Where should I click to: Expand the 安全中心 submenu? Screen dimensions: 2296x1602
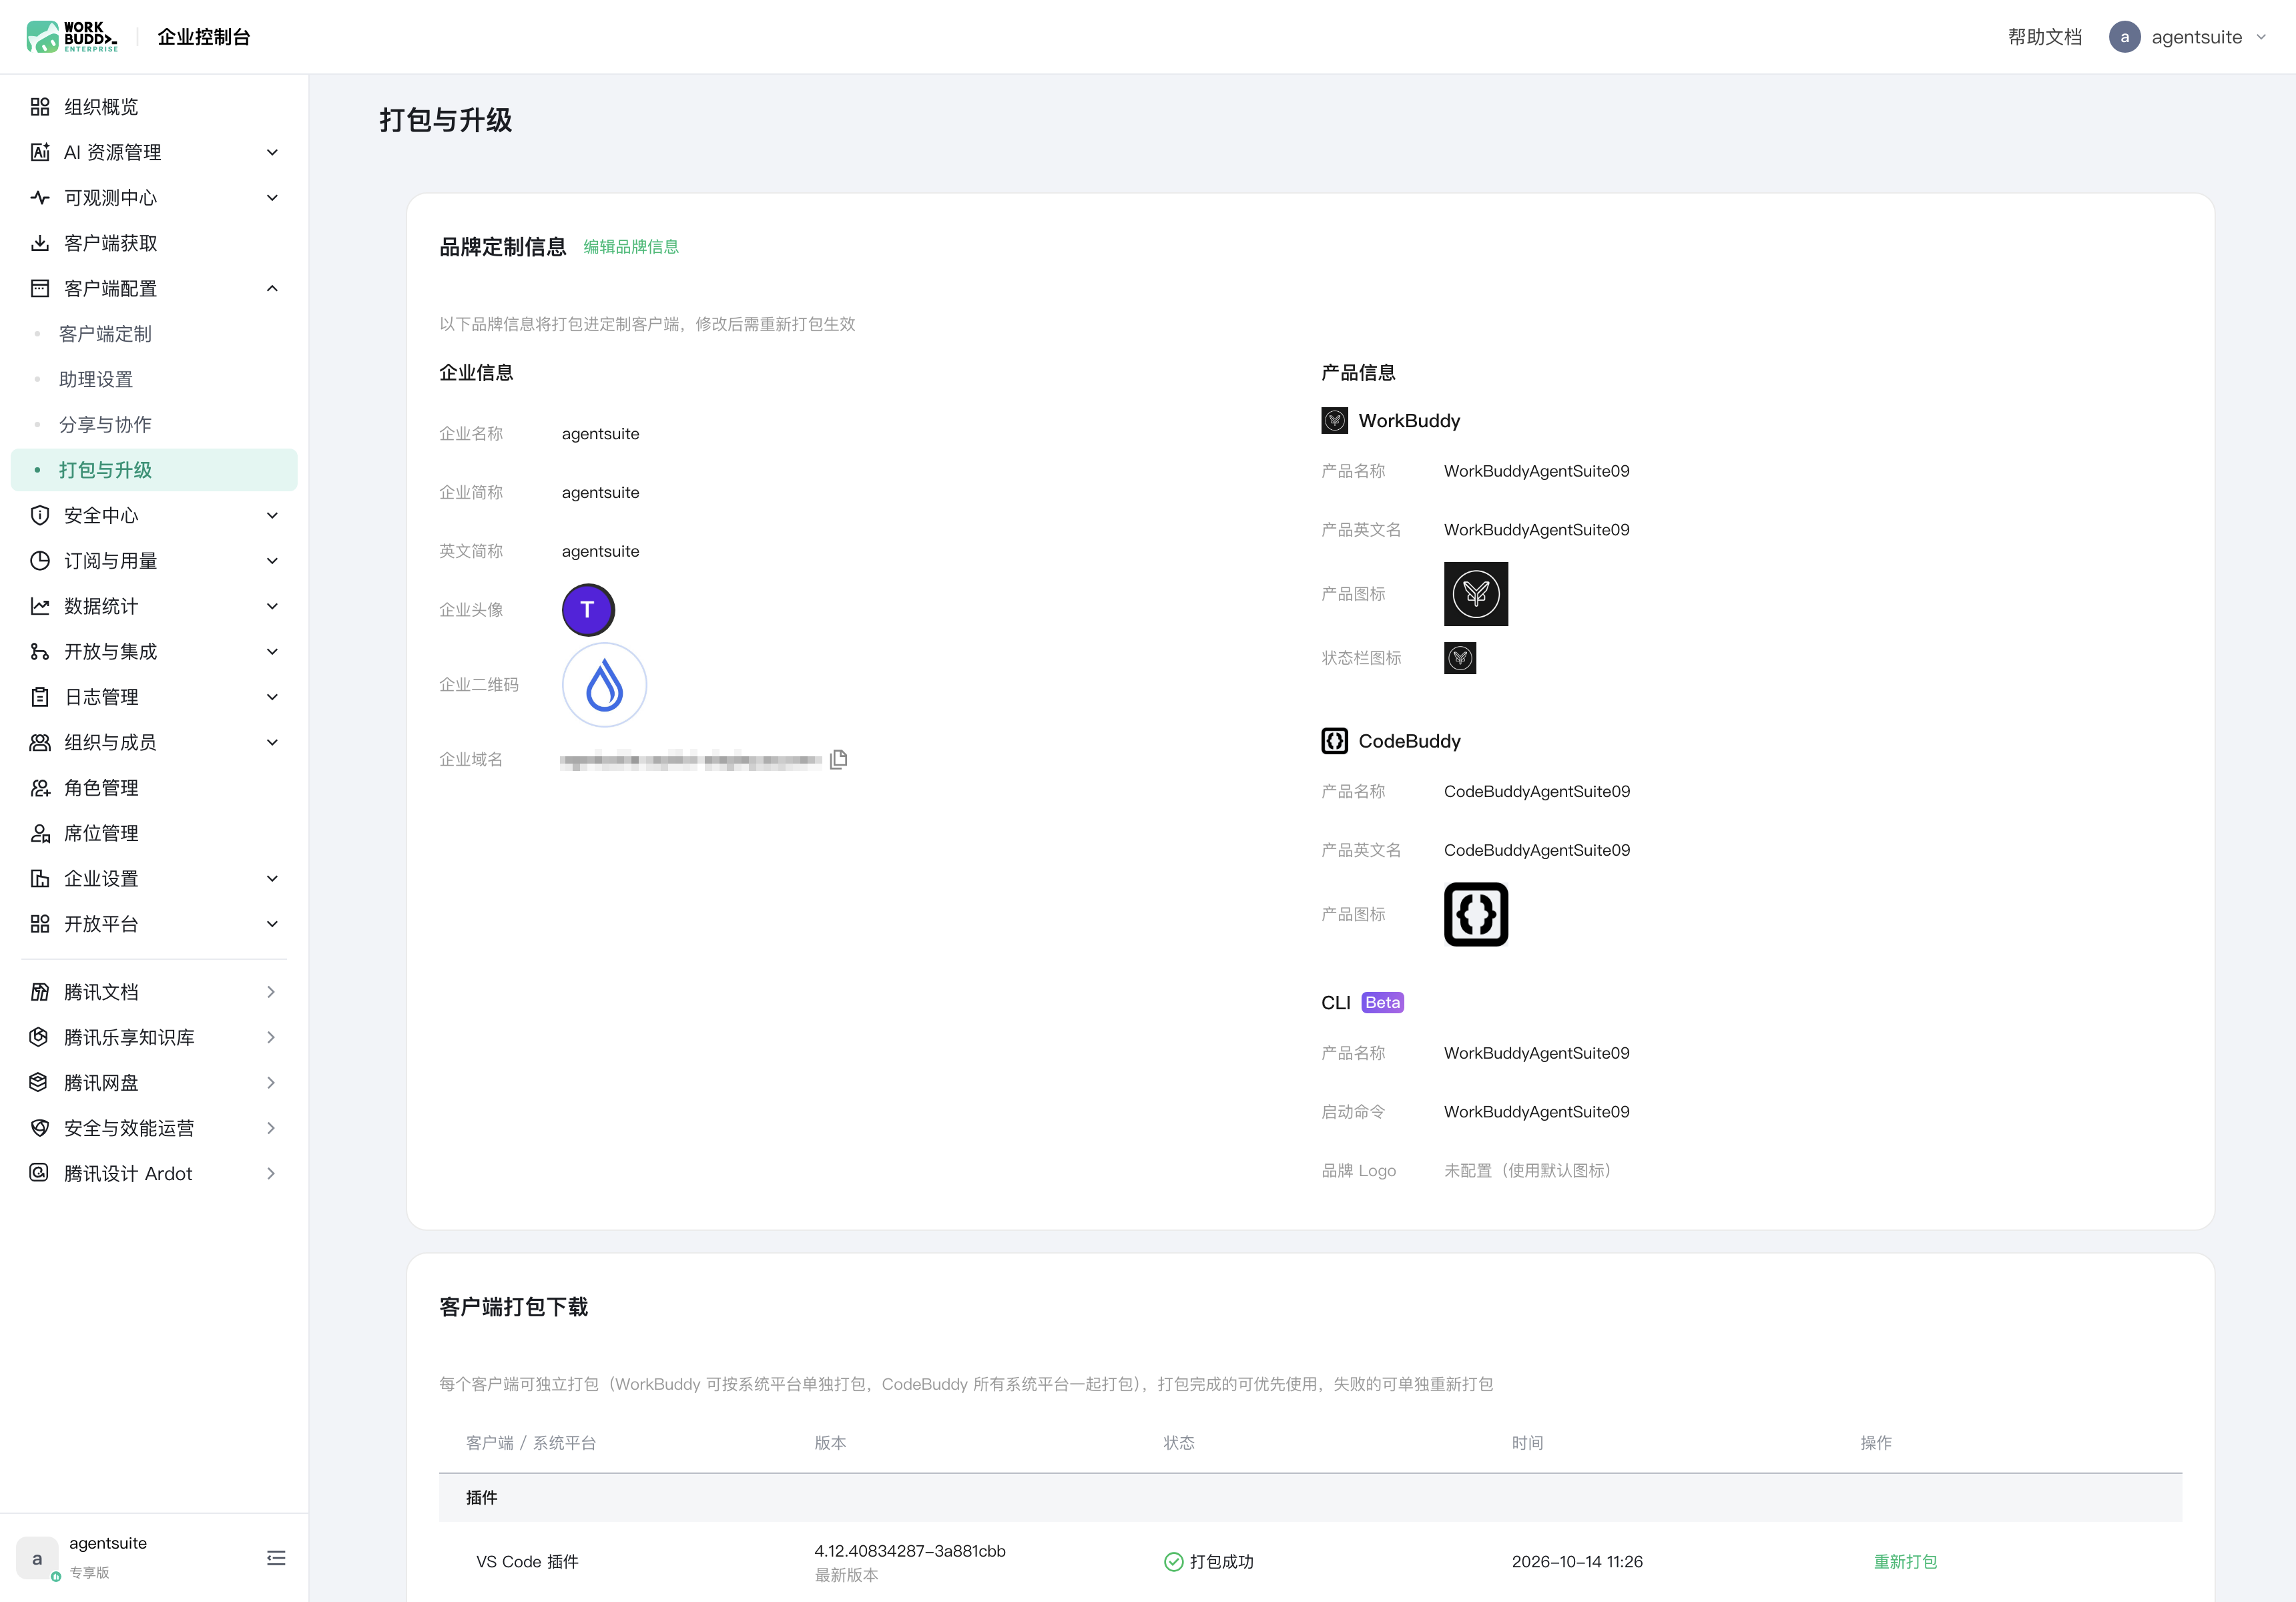pyautogui.click(x=154, y=516)
